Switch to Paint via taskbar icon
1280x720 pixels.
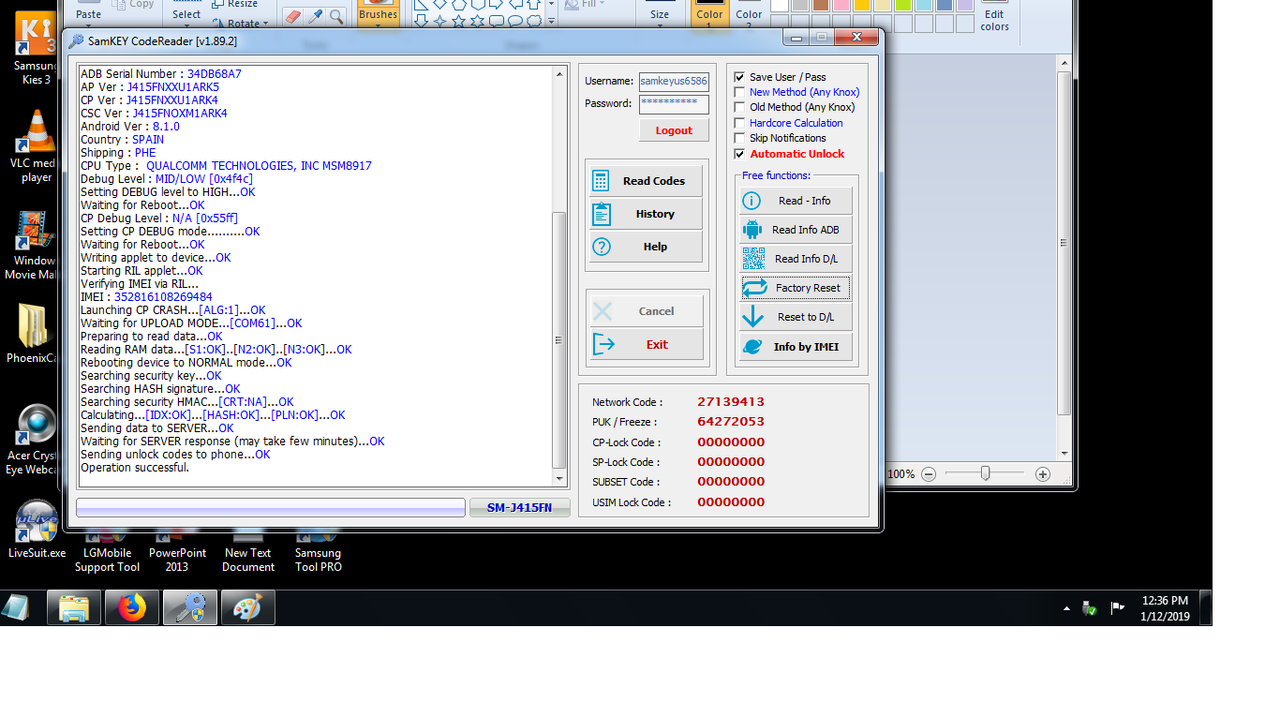(248, 608)
